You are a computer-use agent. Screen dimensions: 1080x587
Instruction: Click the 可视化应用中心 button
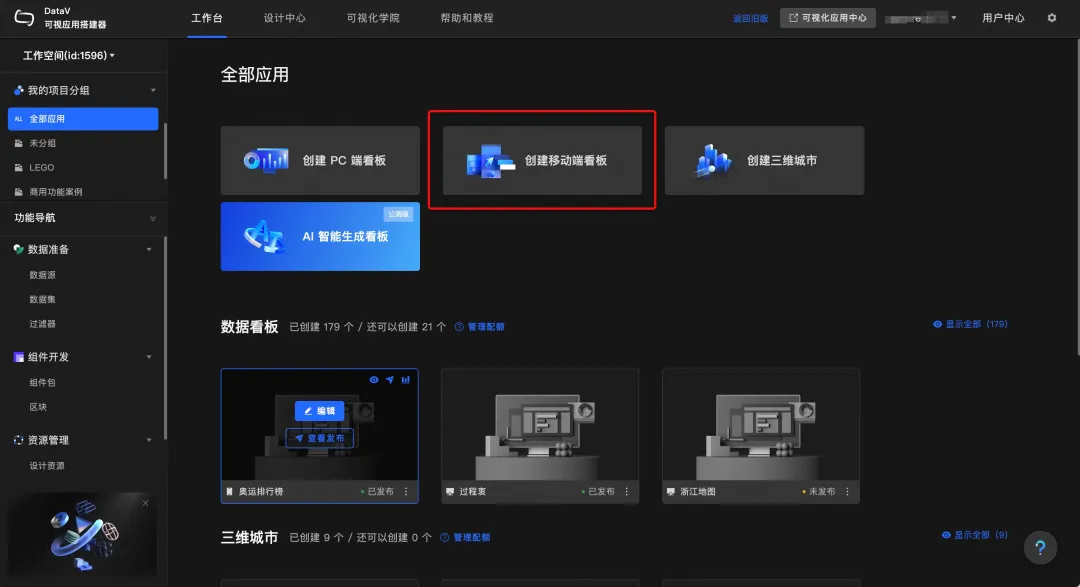[828, 18]
